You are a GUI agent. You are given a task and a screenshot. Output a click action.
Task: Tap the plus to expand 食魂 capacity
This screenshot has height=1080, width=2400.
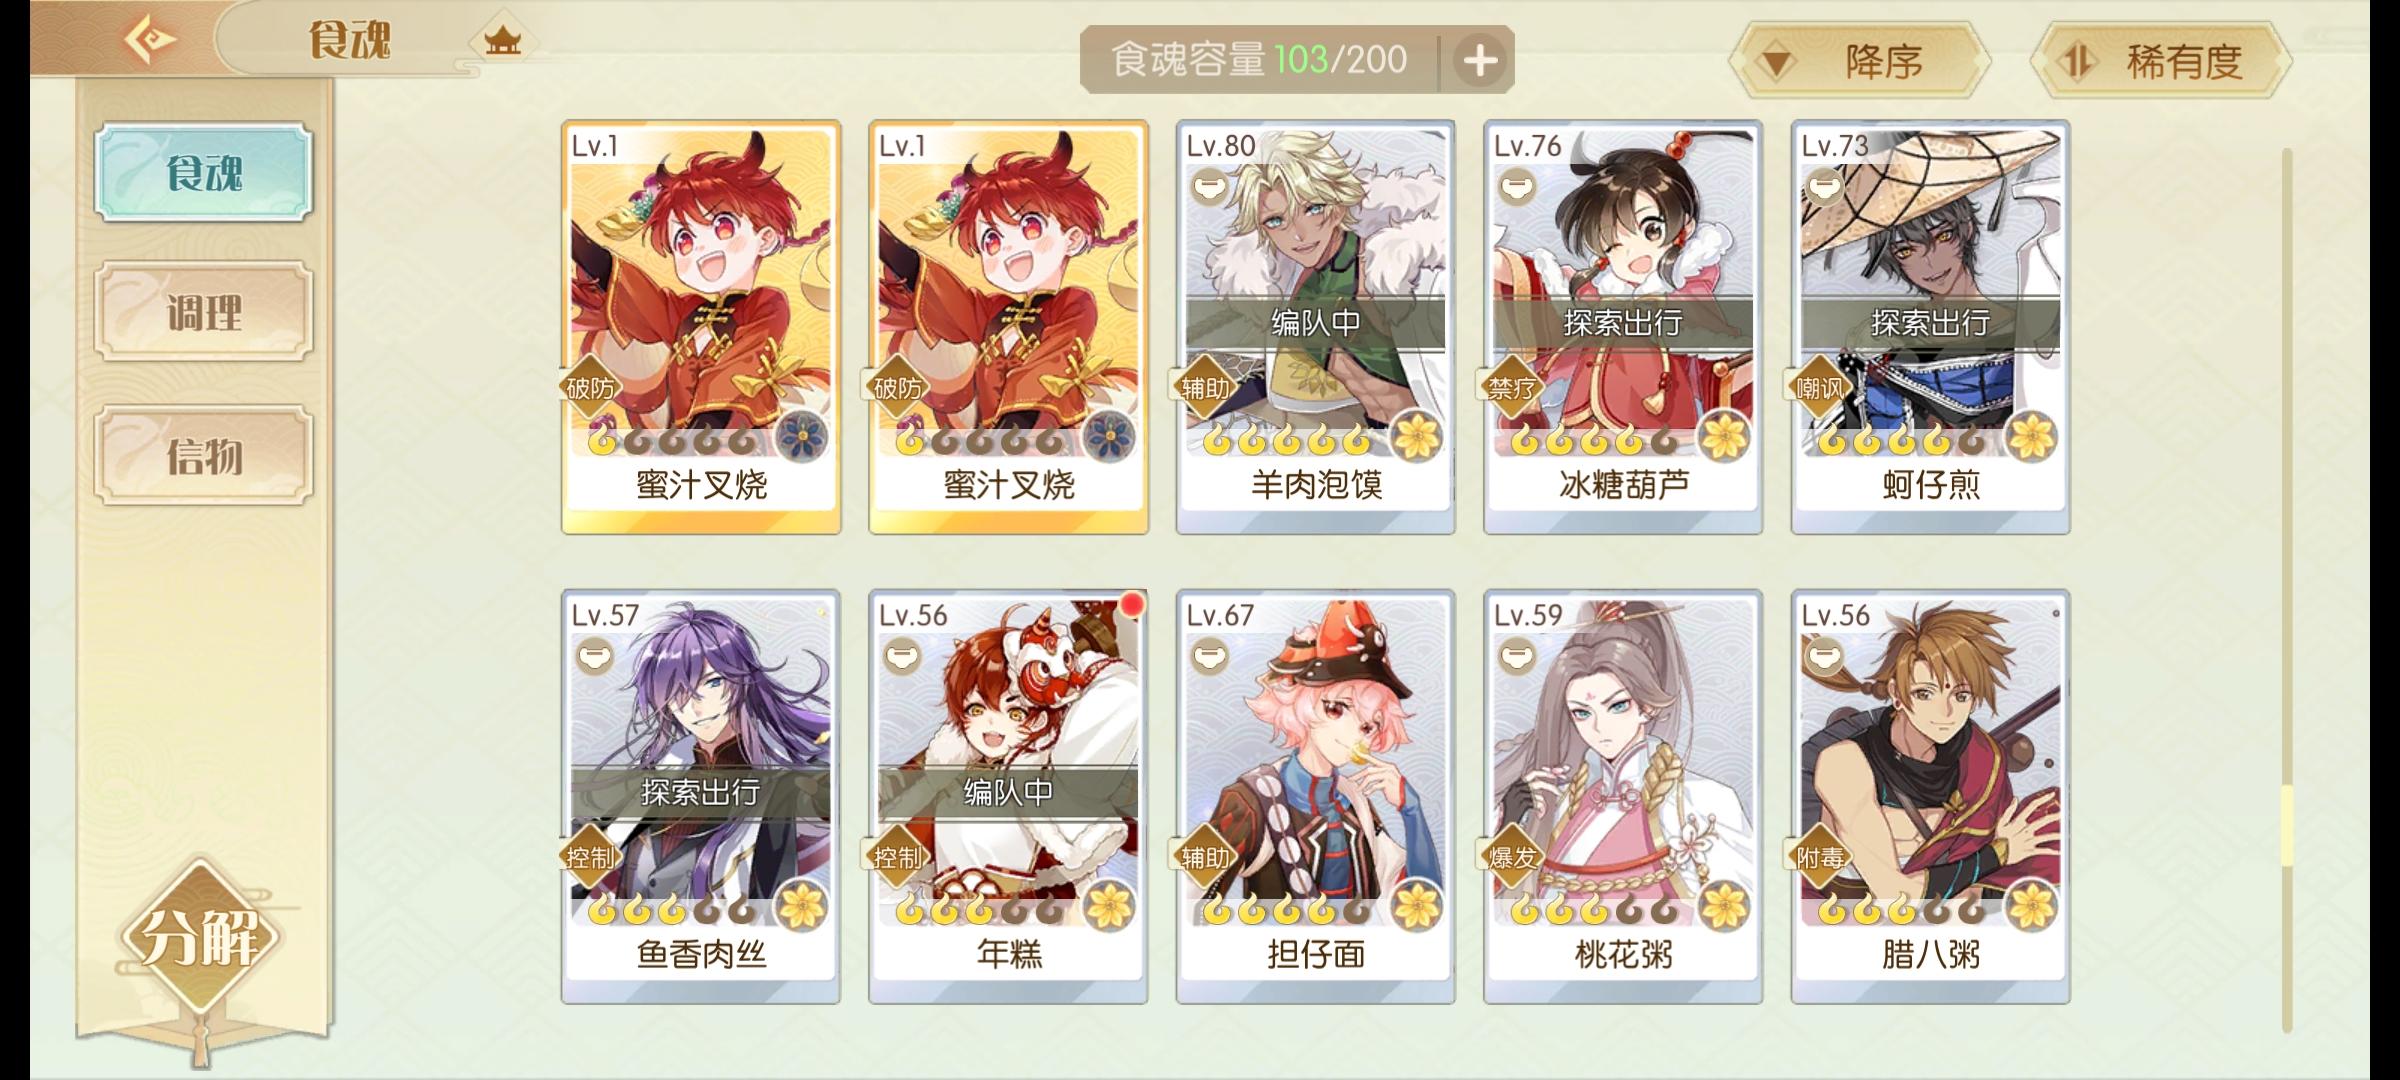pos(1479,61)
